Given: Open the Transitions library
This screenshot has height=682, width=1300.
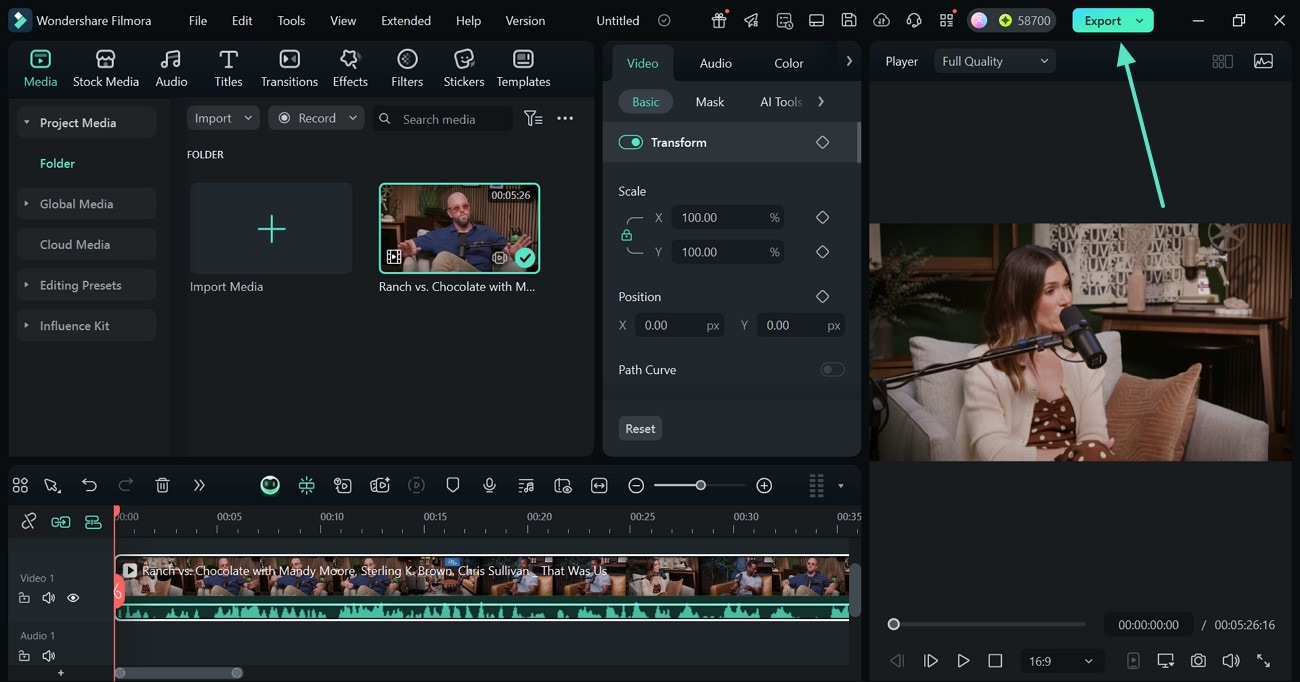Looking at the screenshot, I should tap(289, 68).
